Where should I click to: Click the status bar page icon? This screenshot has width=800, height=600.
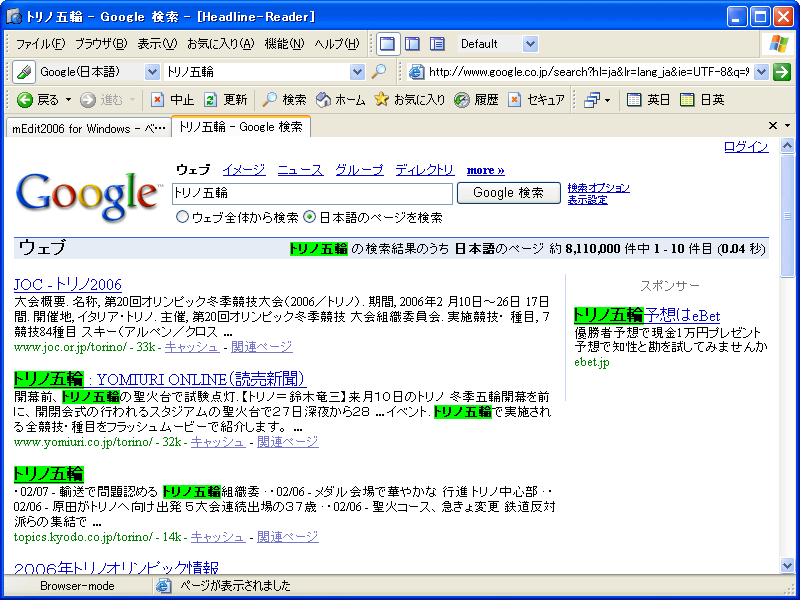[x=163, y=586]
